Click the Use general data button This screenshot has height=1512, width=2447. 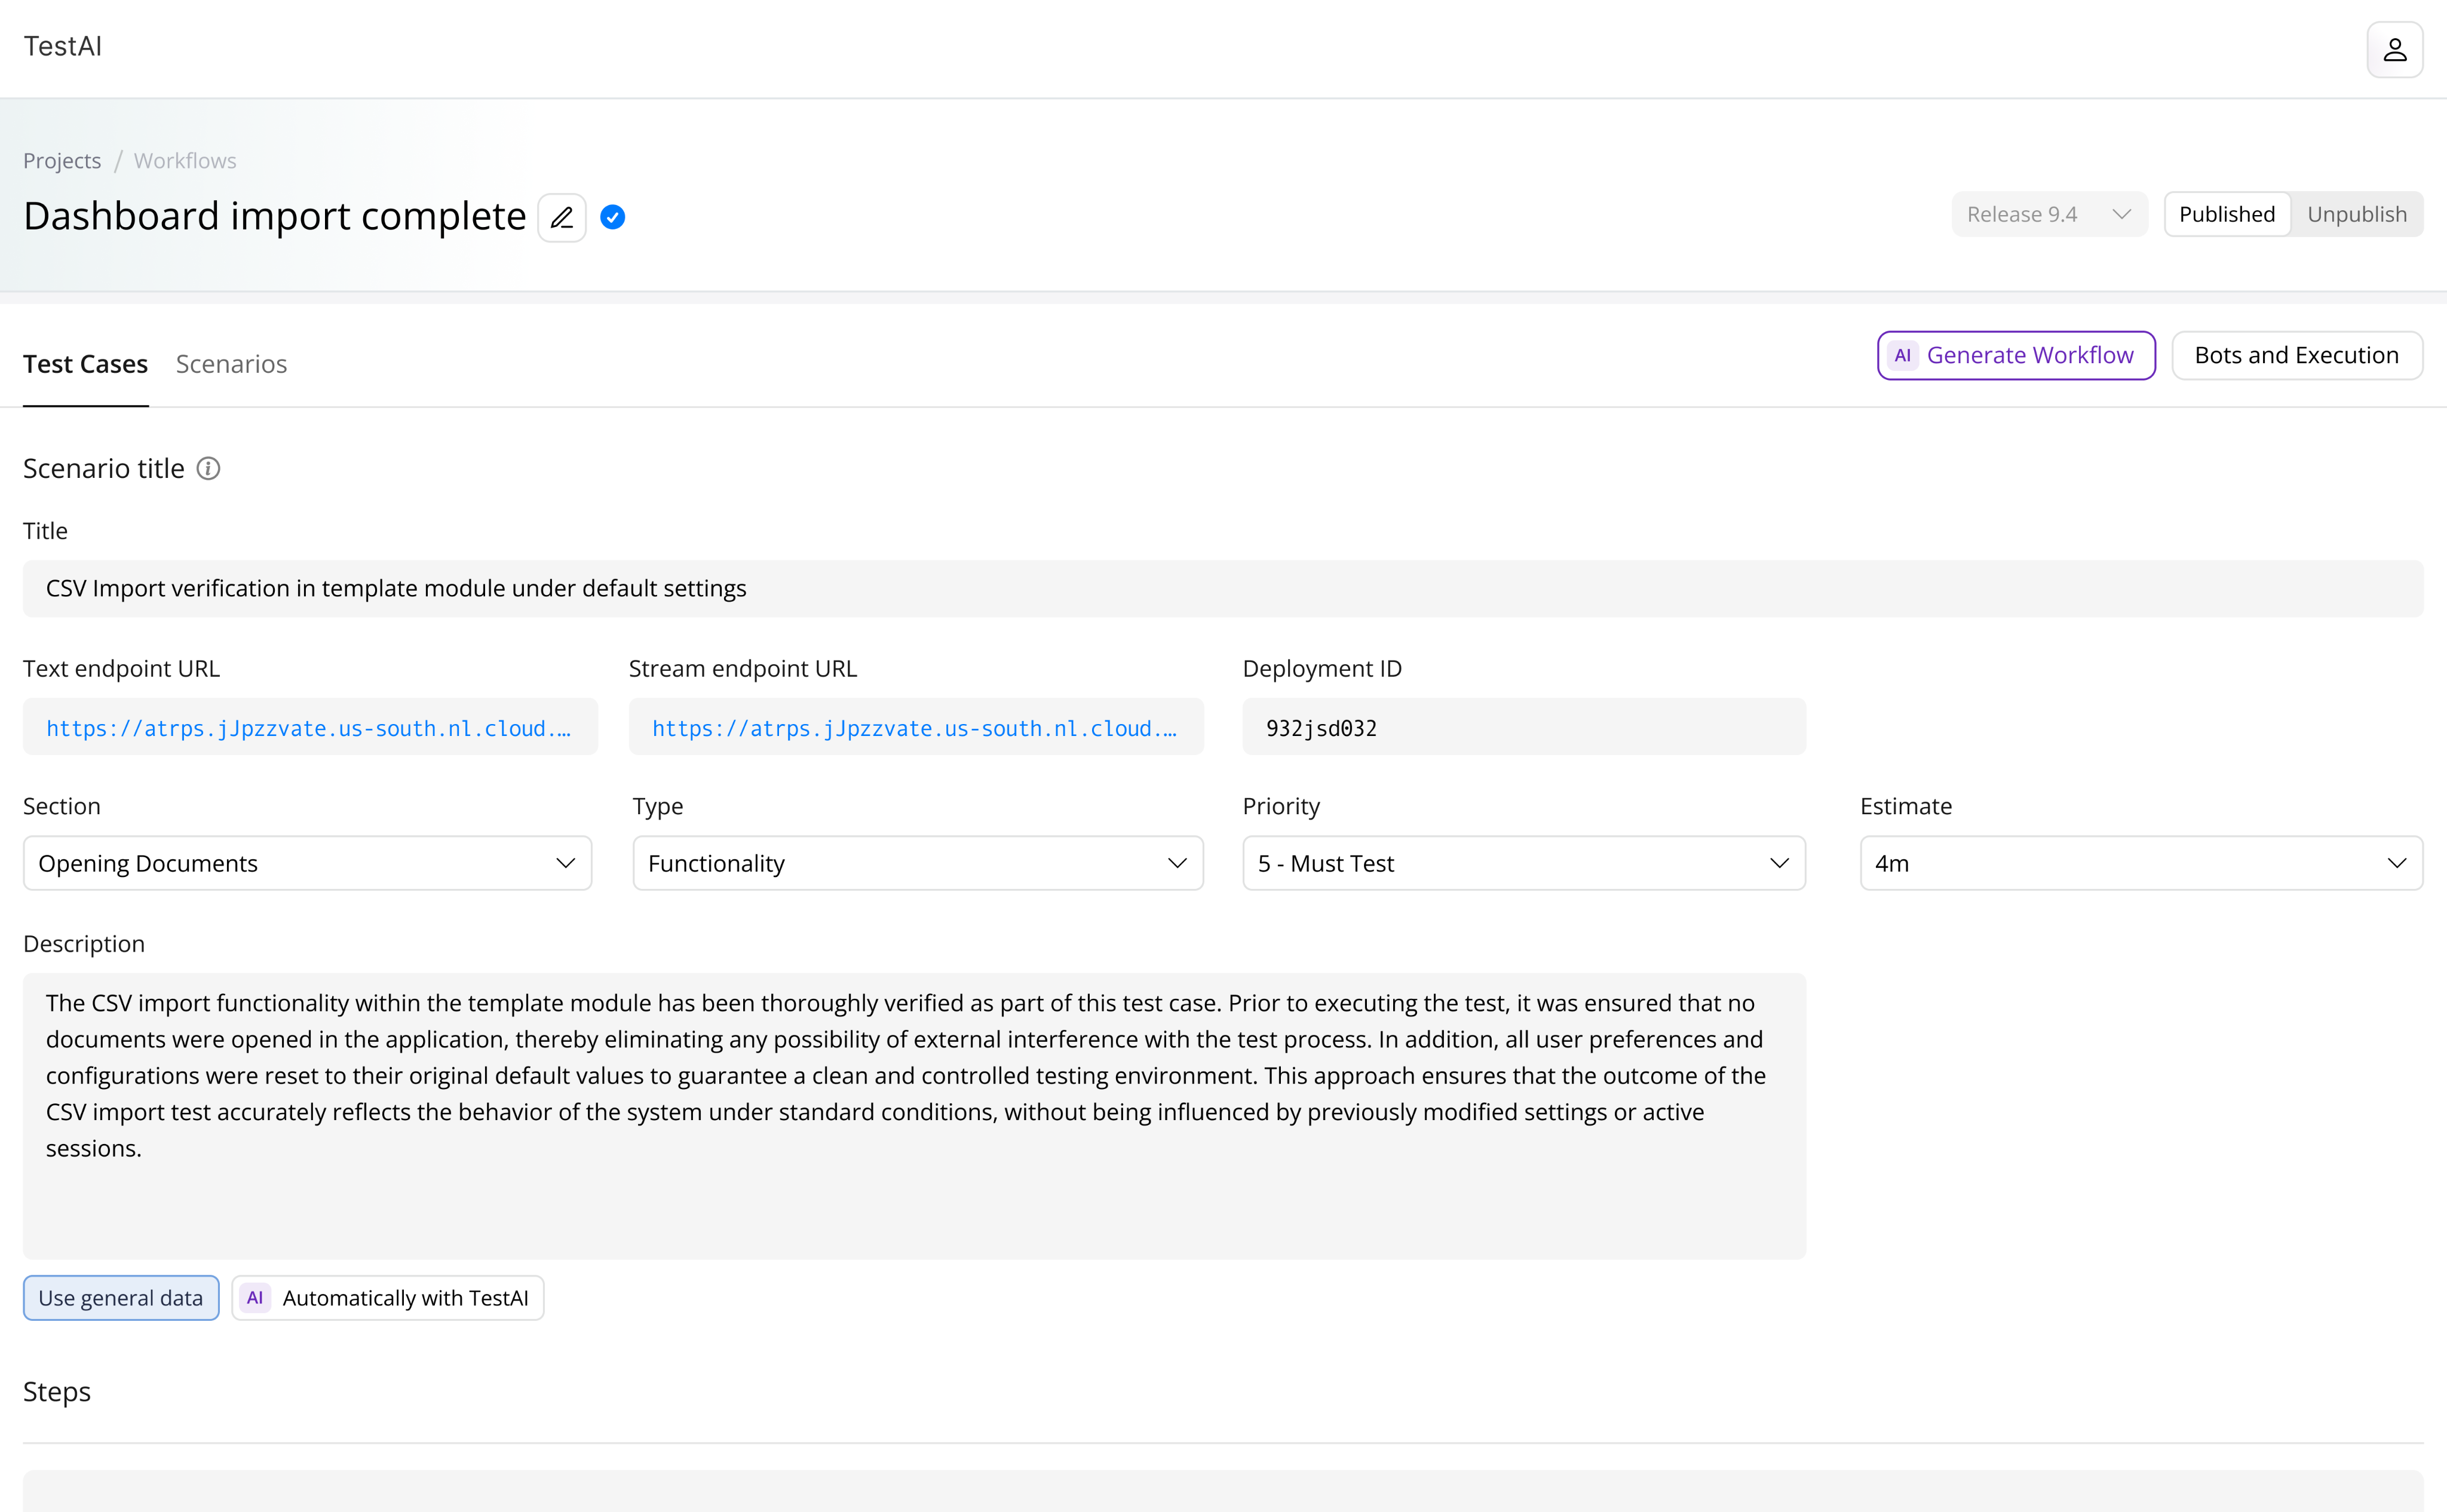tap(120, 1297)
